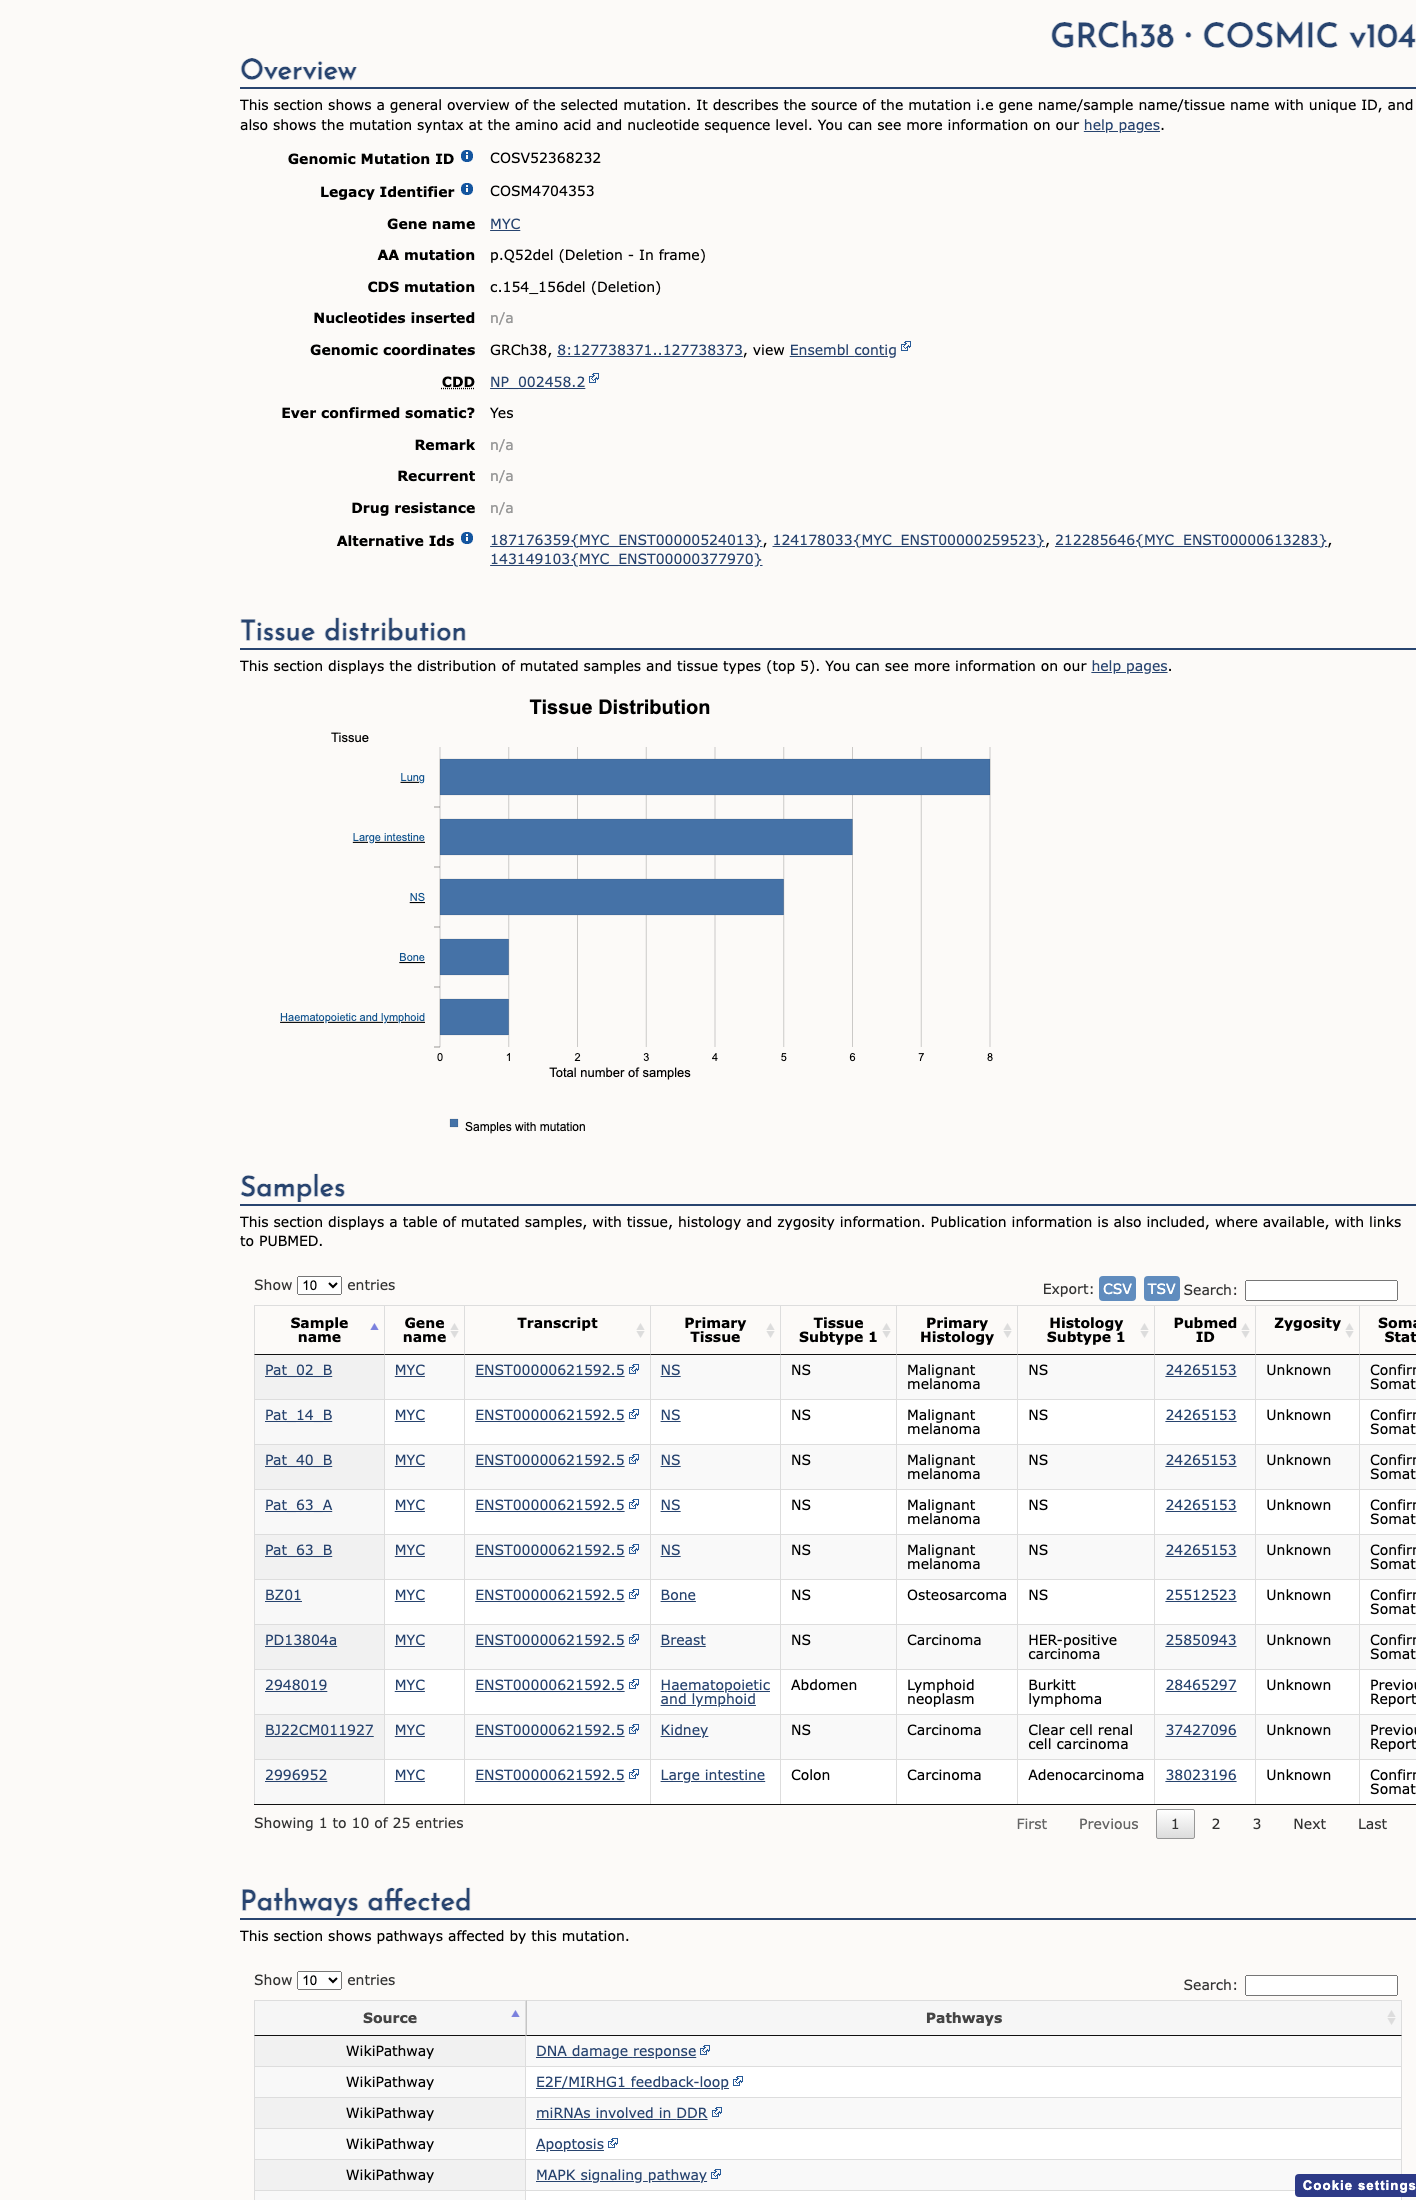Open Kidney primary tissue link
Viewport: 1416px width, 2200px height.
pos(684,1730)
